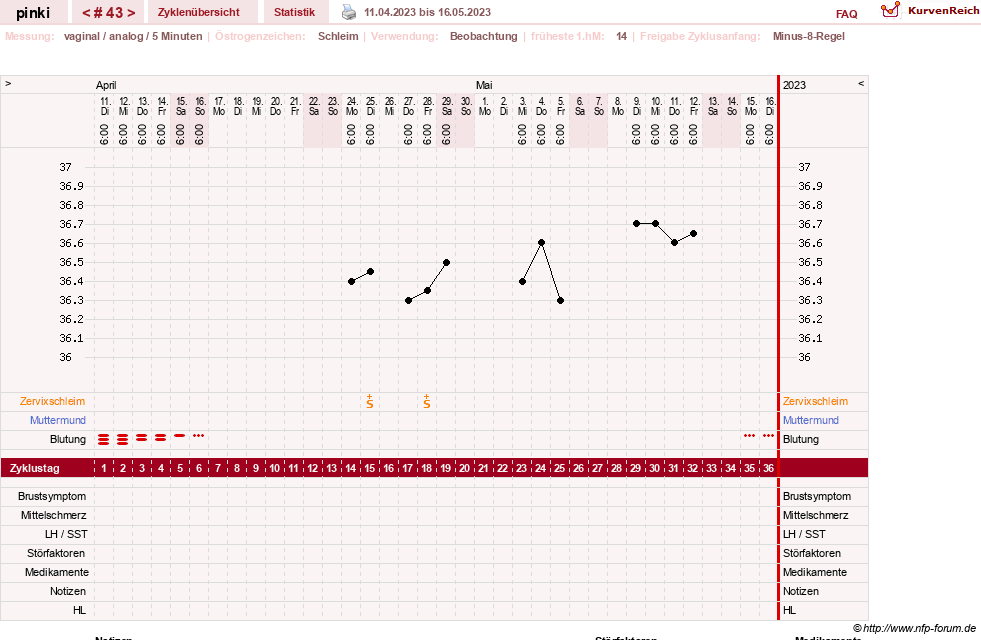The image size is (981, 640).
Task: Click light bleeding icon on cycle day 5
Action: pyautogui.click(x=180, y=435)
